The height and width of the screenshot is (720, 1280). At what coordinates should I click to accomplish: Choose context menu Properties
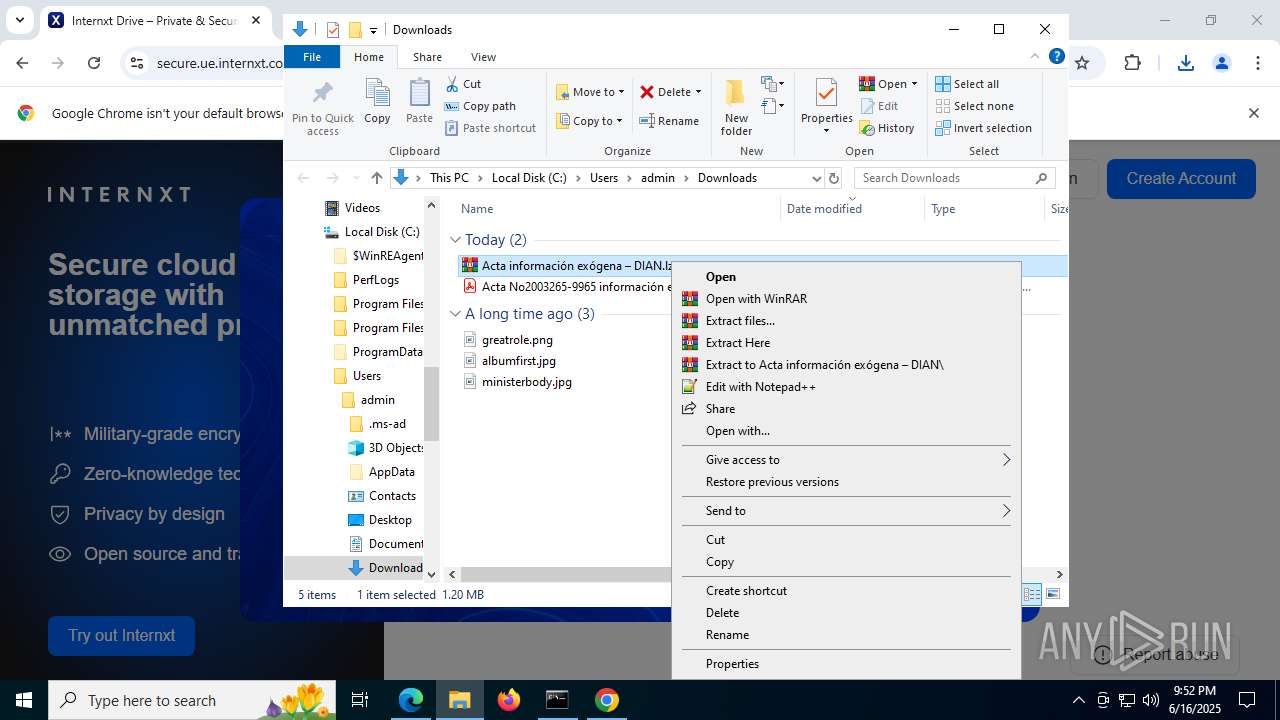(846, 664)
